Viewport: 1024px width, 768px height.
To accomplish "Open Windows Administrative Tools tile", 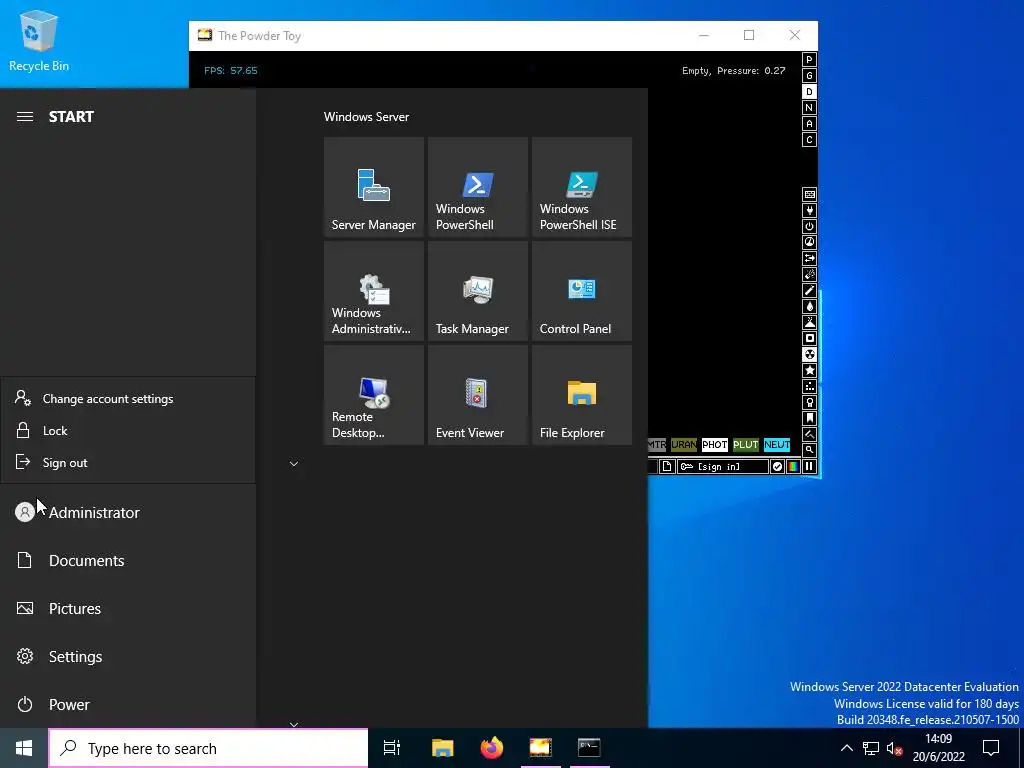I will tap(374, 291).
